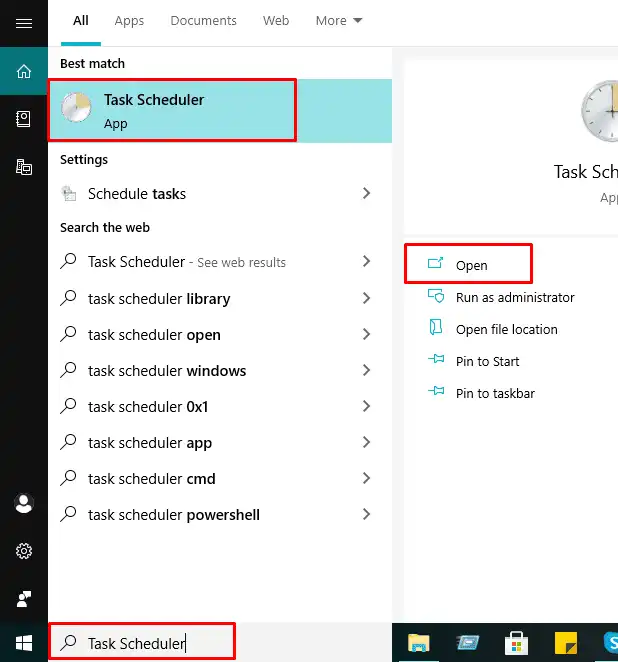
Task: Open the Settings gear icon in the sidebar
Action: click(x=24, y=551)
